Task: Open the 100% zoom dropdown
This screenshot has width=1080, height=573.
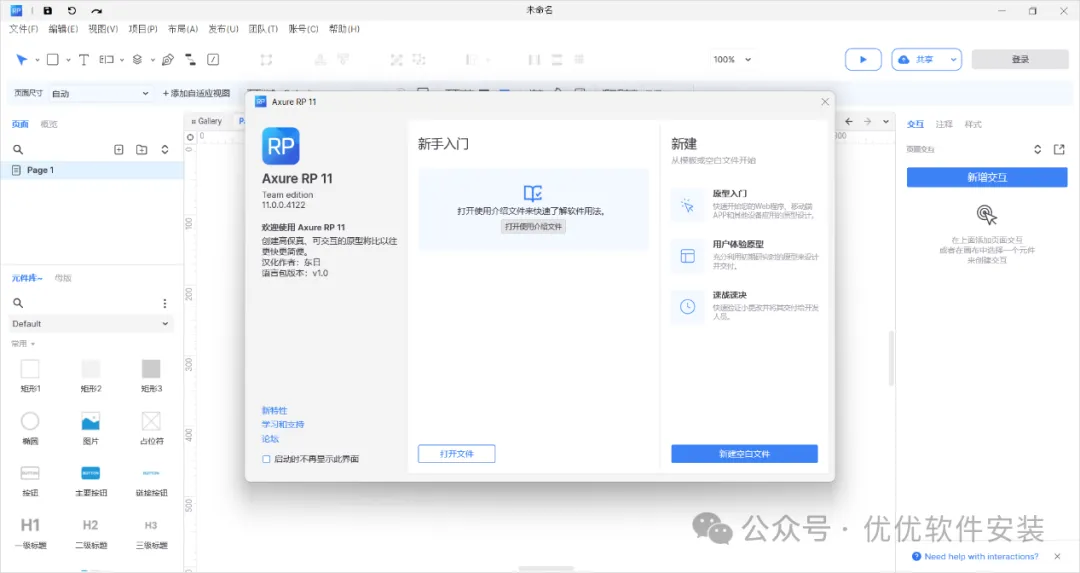Action: (731, 59)
